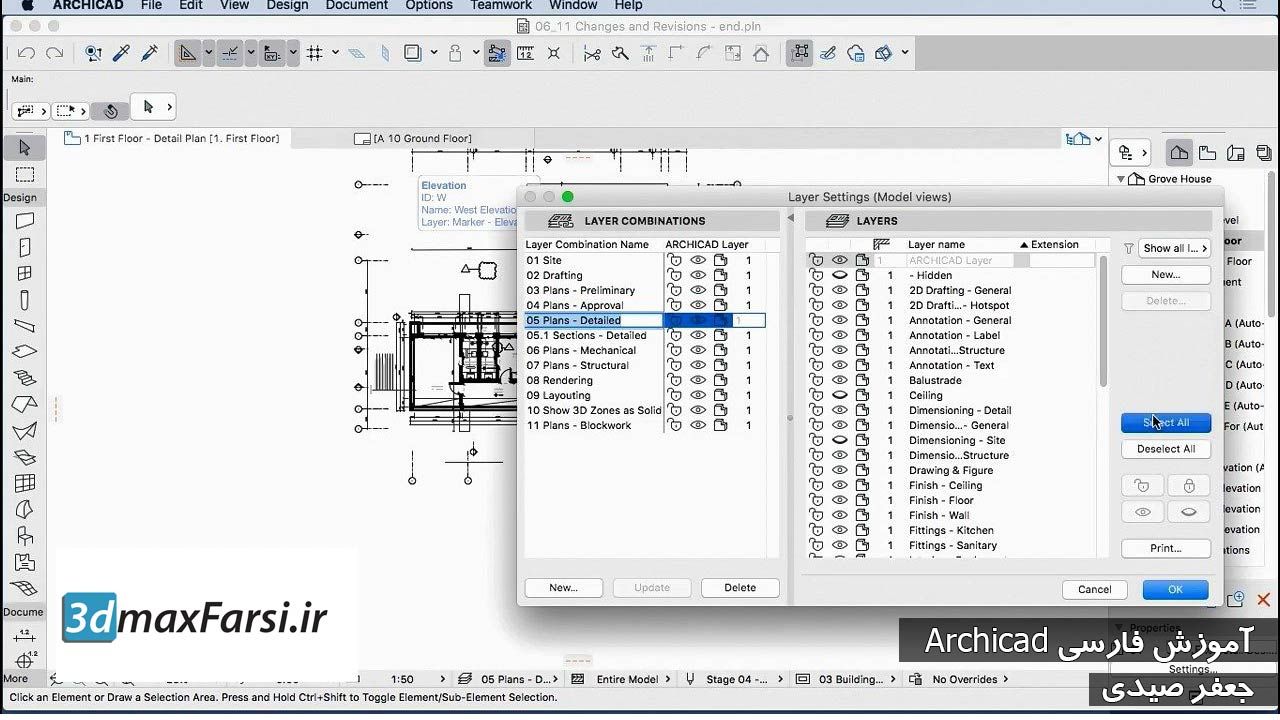Toggle the lock icon for Finish - Wall layer
Image resolution: width=1280 pixels, height=720 pixels.
[x=817, y=516]
